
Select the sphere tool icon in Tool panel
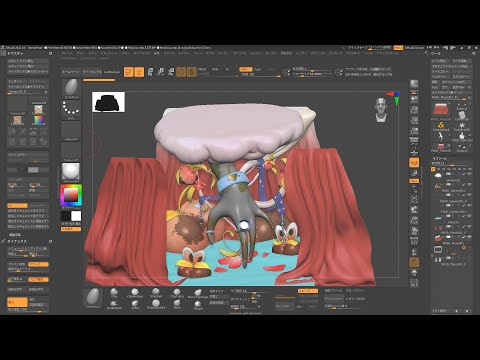pos(462,136)
